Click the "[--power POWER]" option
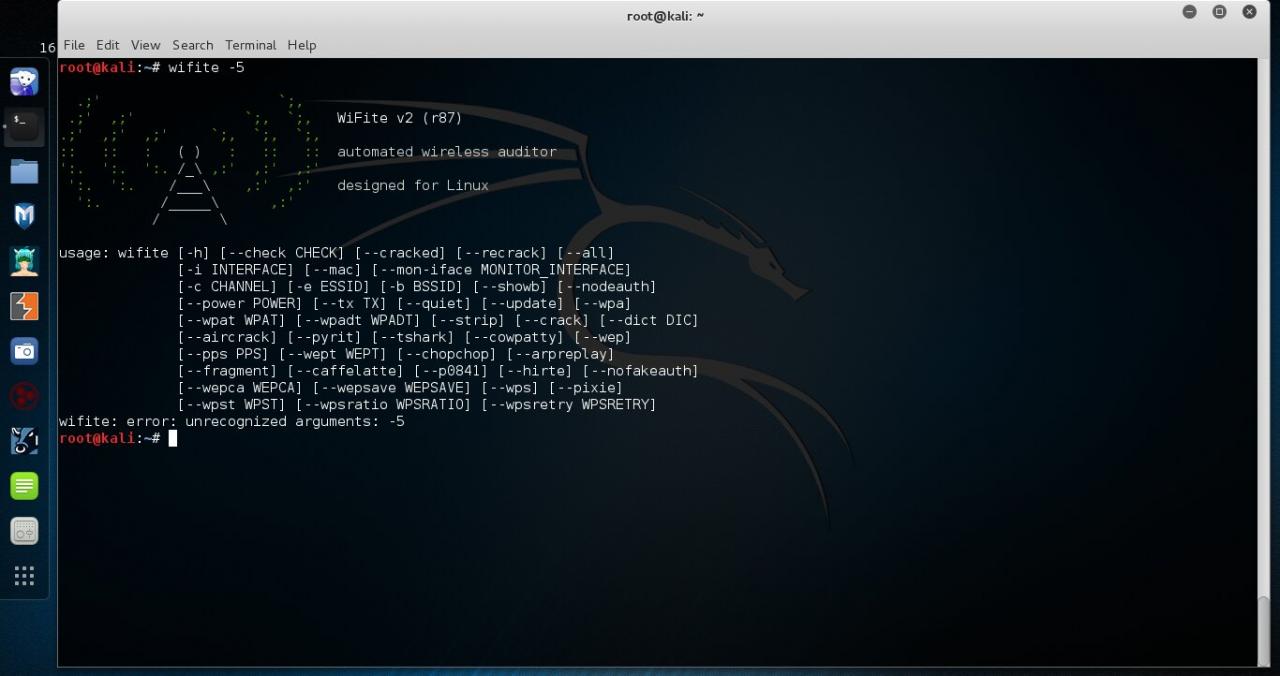The image size is (1280, 676). (x=240, y=304)
